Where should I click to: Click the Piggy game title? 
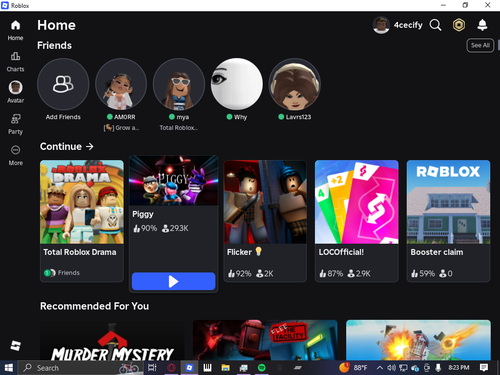tap(143, 214)
